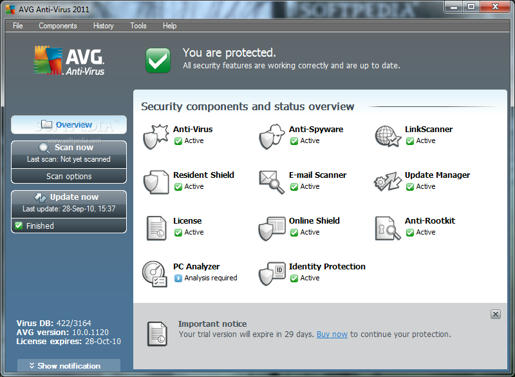Click the green Active check under LinkScanner

click(x=410, y=141)
